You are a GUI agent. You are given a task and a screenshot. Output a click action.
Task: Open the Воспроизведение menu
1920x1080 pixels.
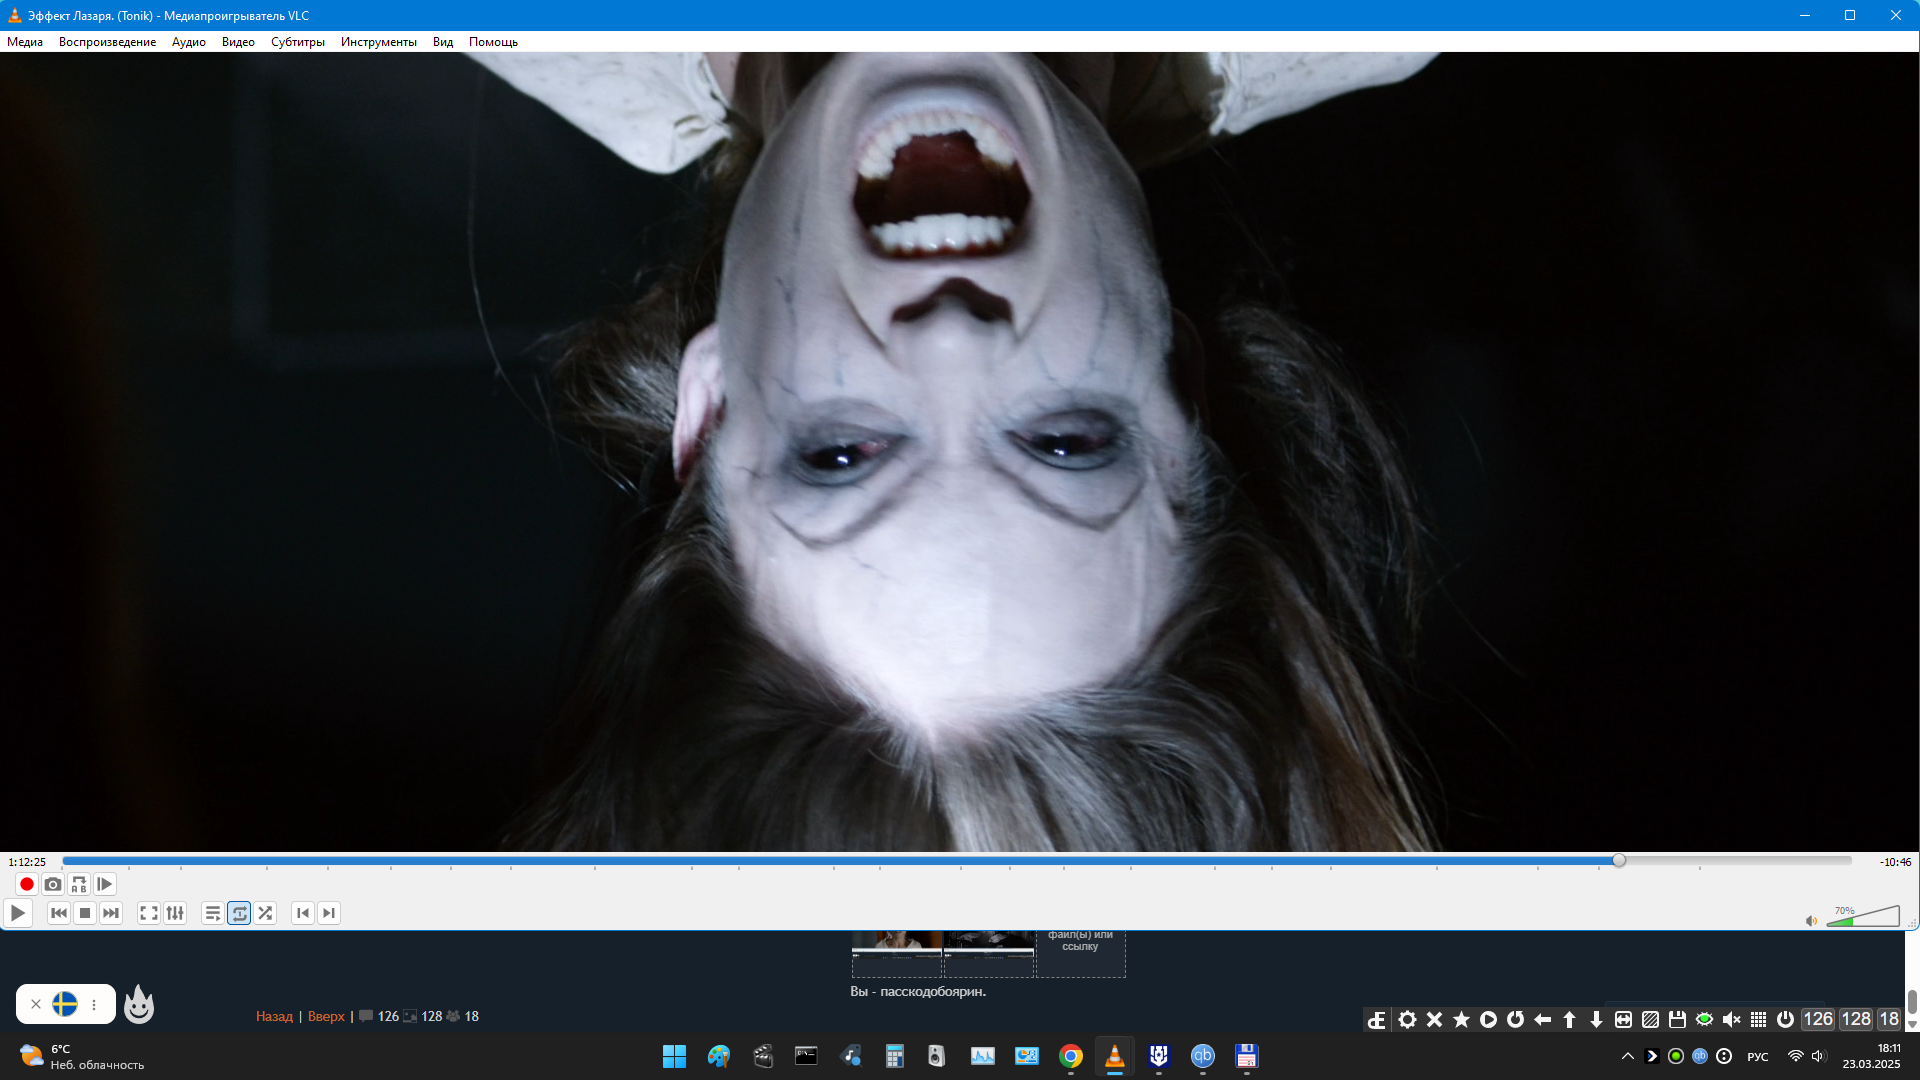(x=107, y=42)
